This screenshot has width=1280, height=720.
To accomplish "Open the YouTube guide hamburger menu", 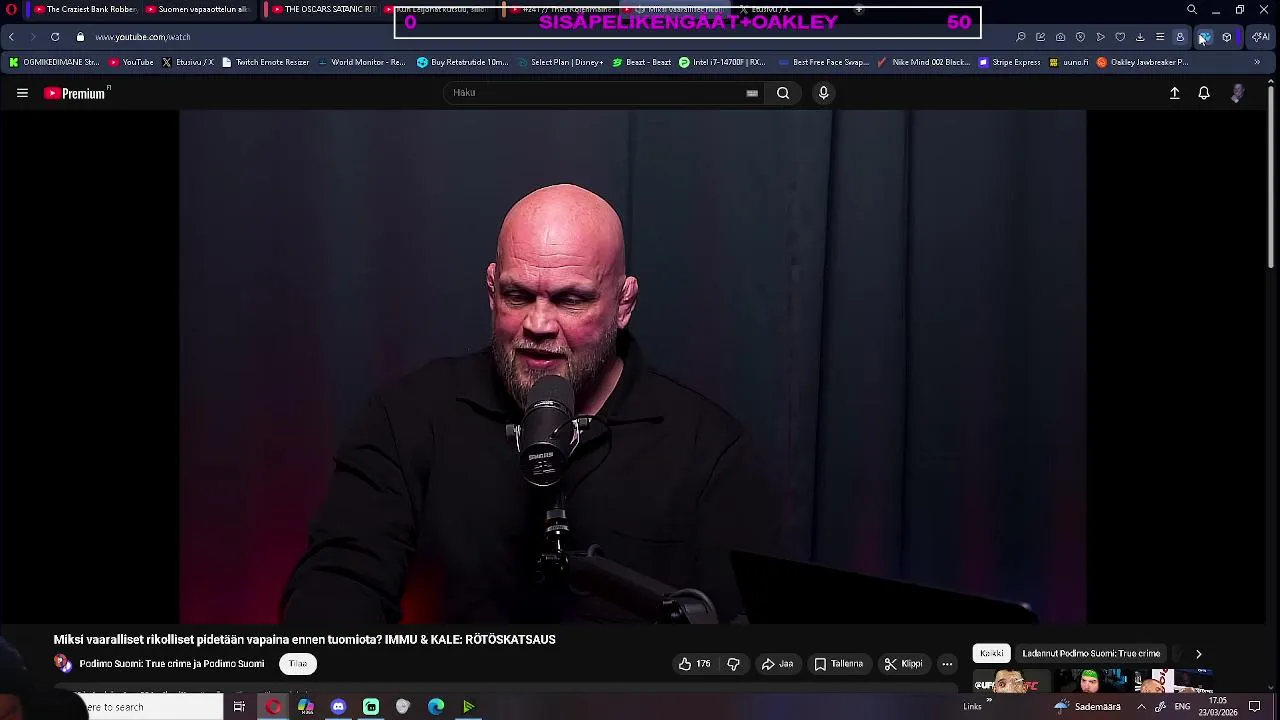I will point(22,93).
